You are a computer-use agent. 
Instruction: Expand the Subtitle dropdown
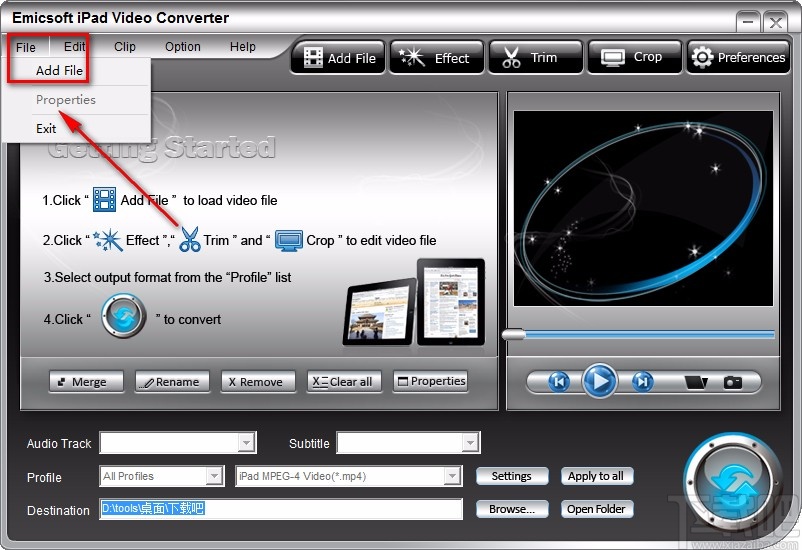tap(470, 443)
